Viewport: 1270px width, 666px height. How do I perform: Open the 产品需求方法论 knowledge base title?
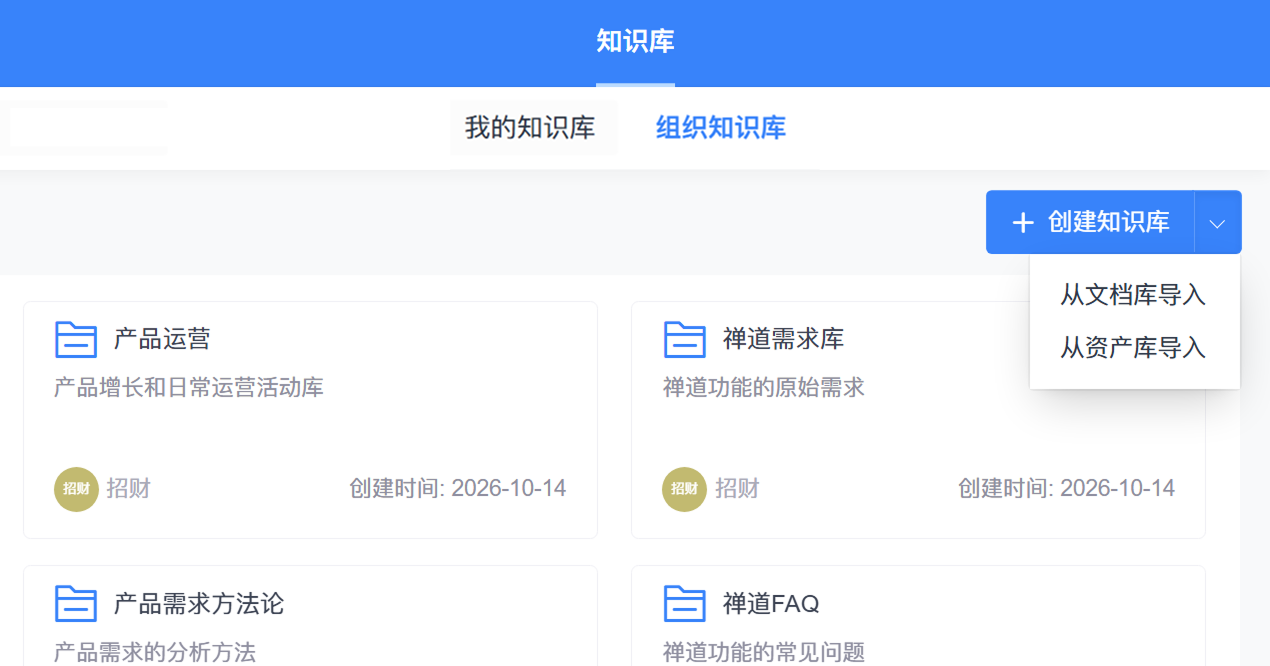click(x=199, y=604)
